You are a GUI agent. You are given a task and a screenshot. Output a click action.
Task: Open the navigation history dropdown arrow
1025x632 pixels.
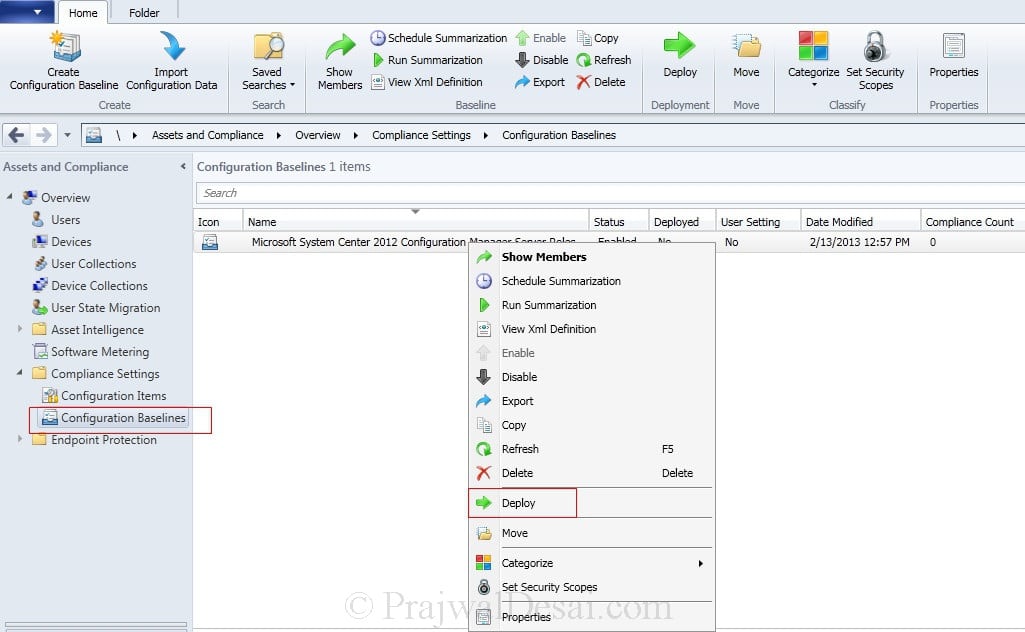coord(67,135)
